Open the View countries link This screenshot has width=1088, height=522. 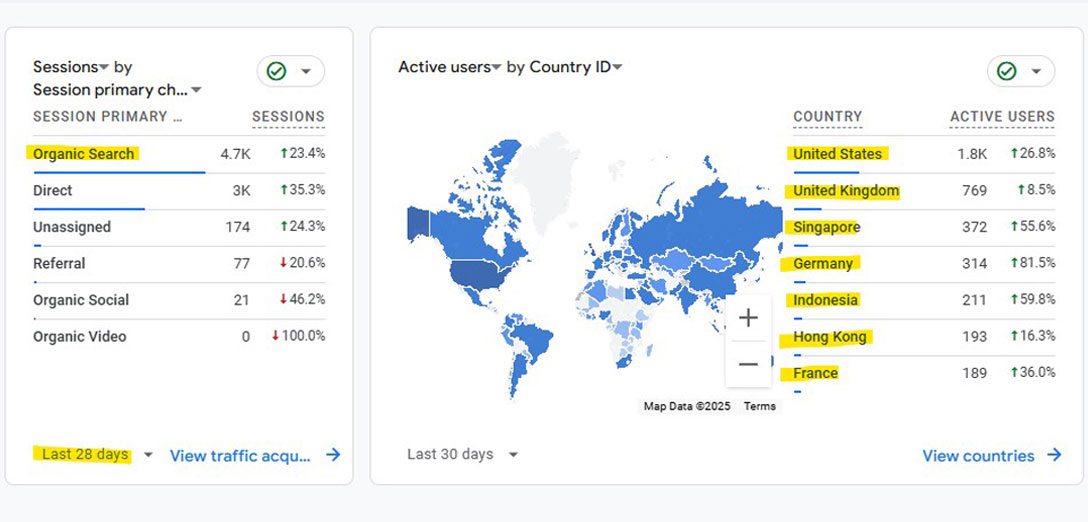point(978,456)
